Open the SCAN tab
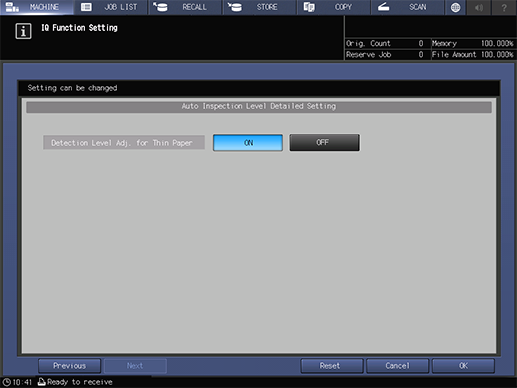The image size is (517, 388). coord(407,7)
